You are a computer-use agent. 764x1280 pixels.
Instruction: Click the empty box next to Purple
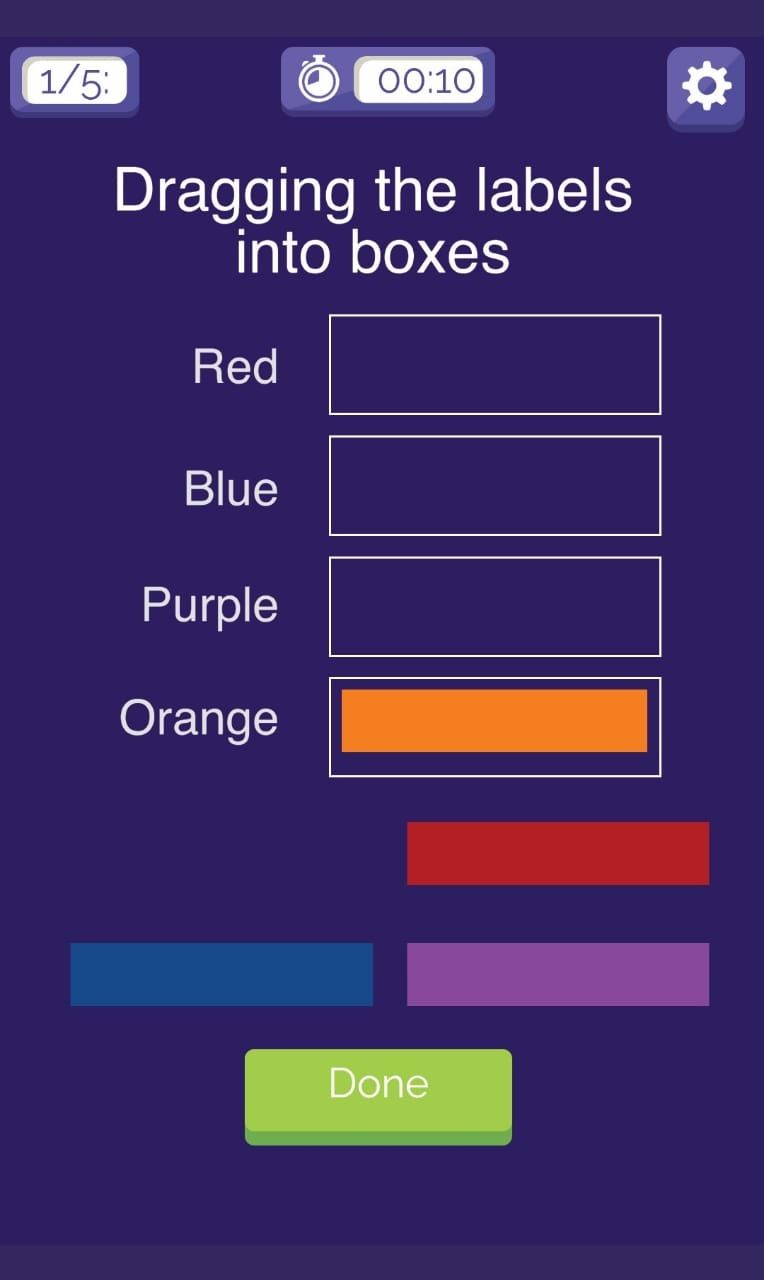(495, 606)
